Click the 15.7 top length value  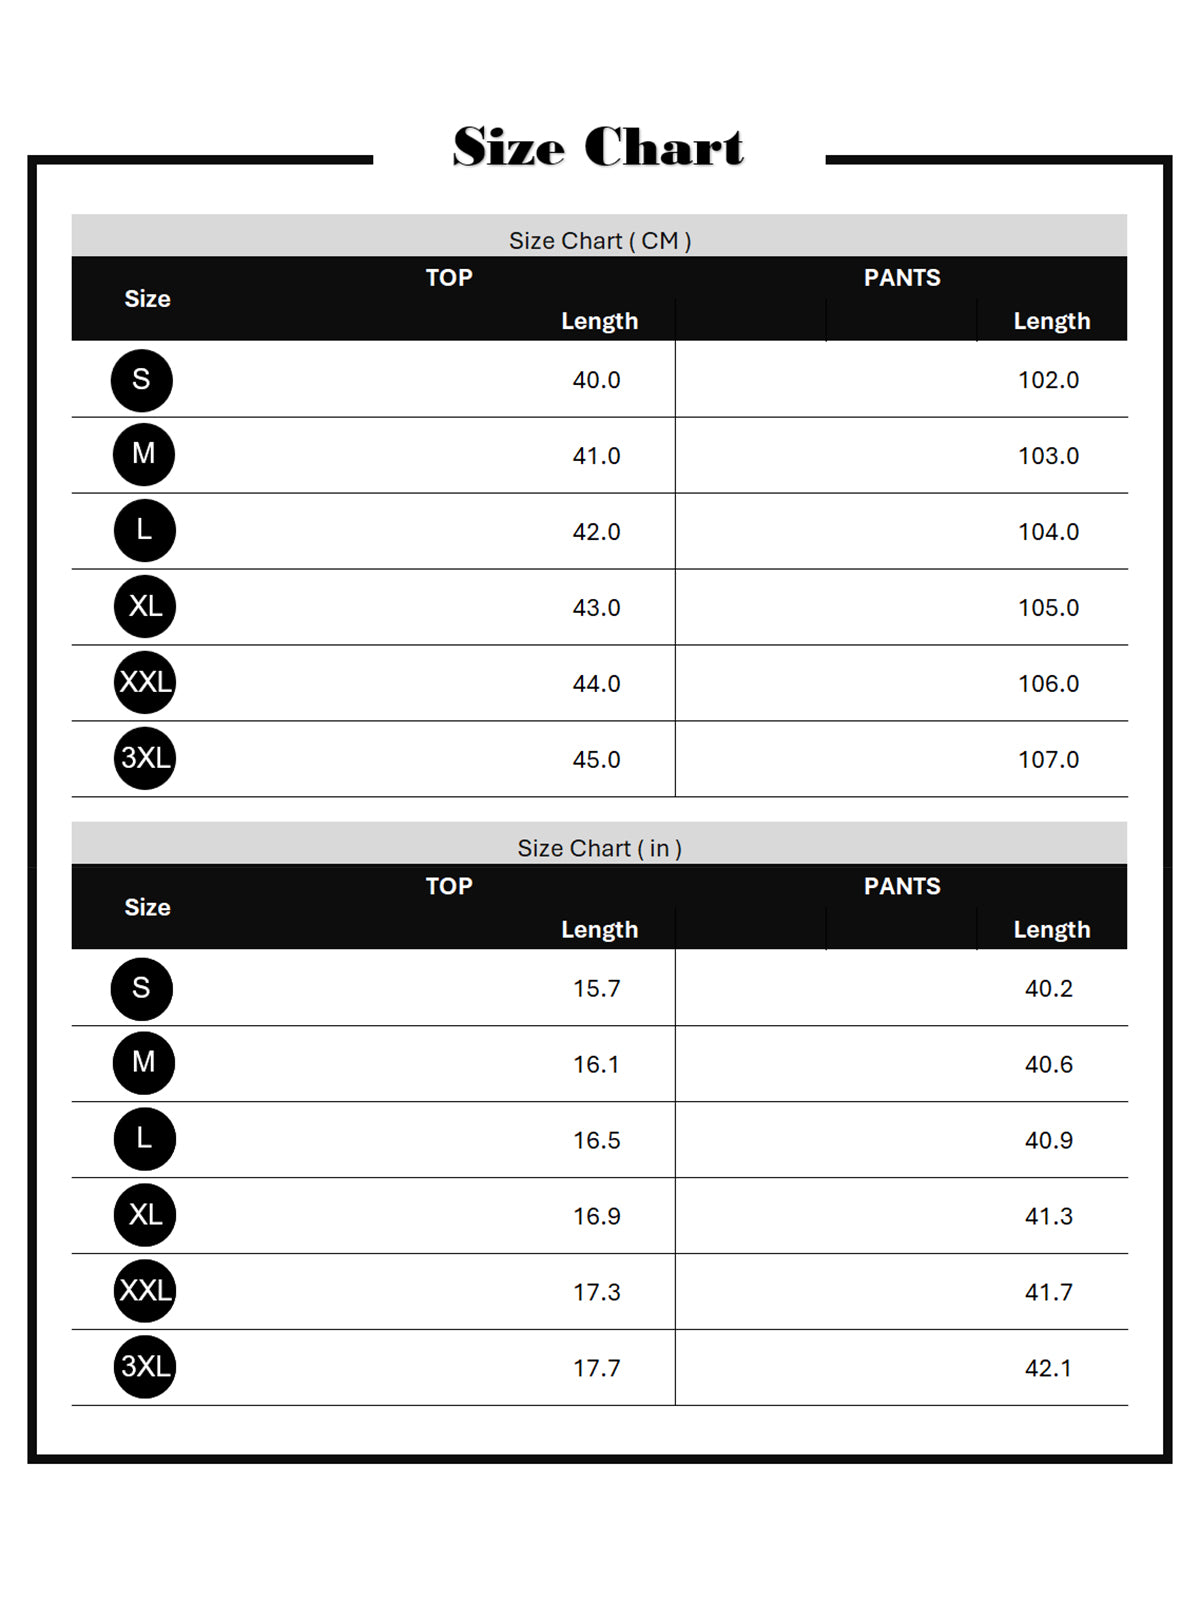pyautogui.click(x=596, y=988)
